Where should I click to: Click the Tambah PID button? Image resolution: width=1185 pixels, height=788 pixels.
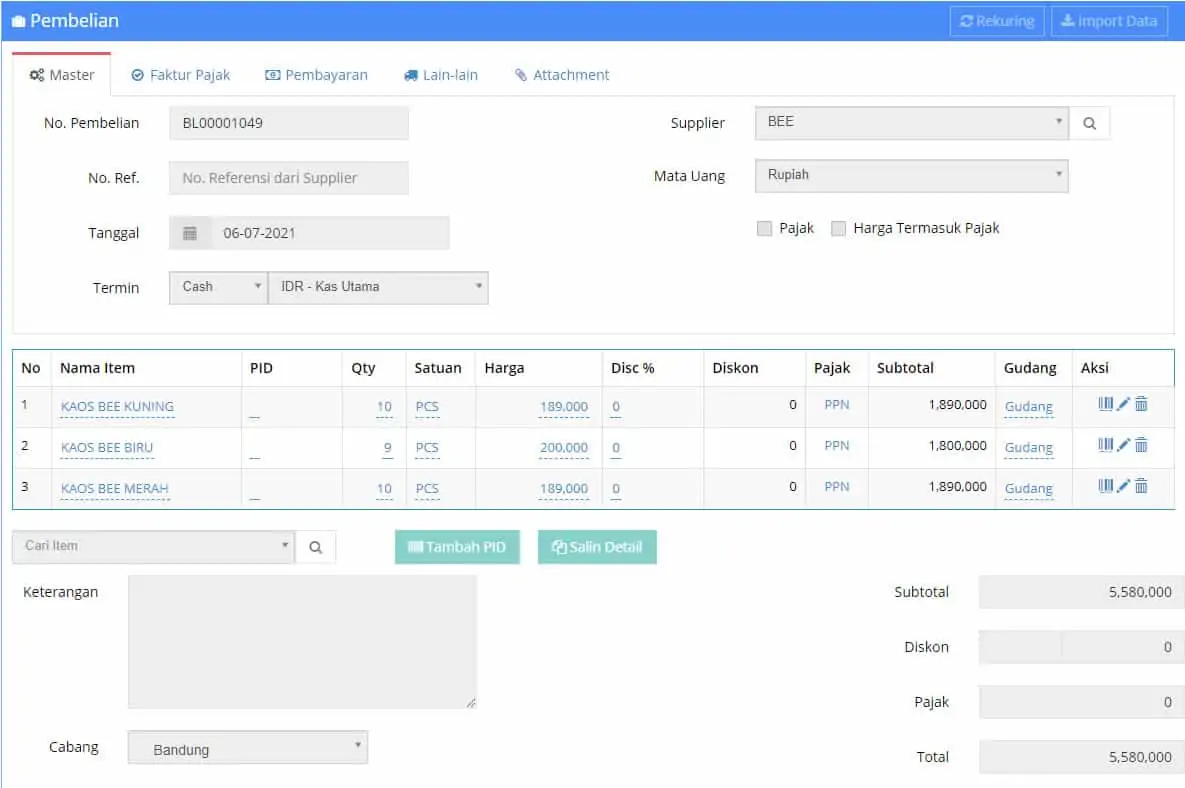457,547
